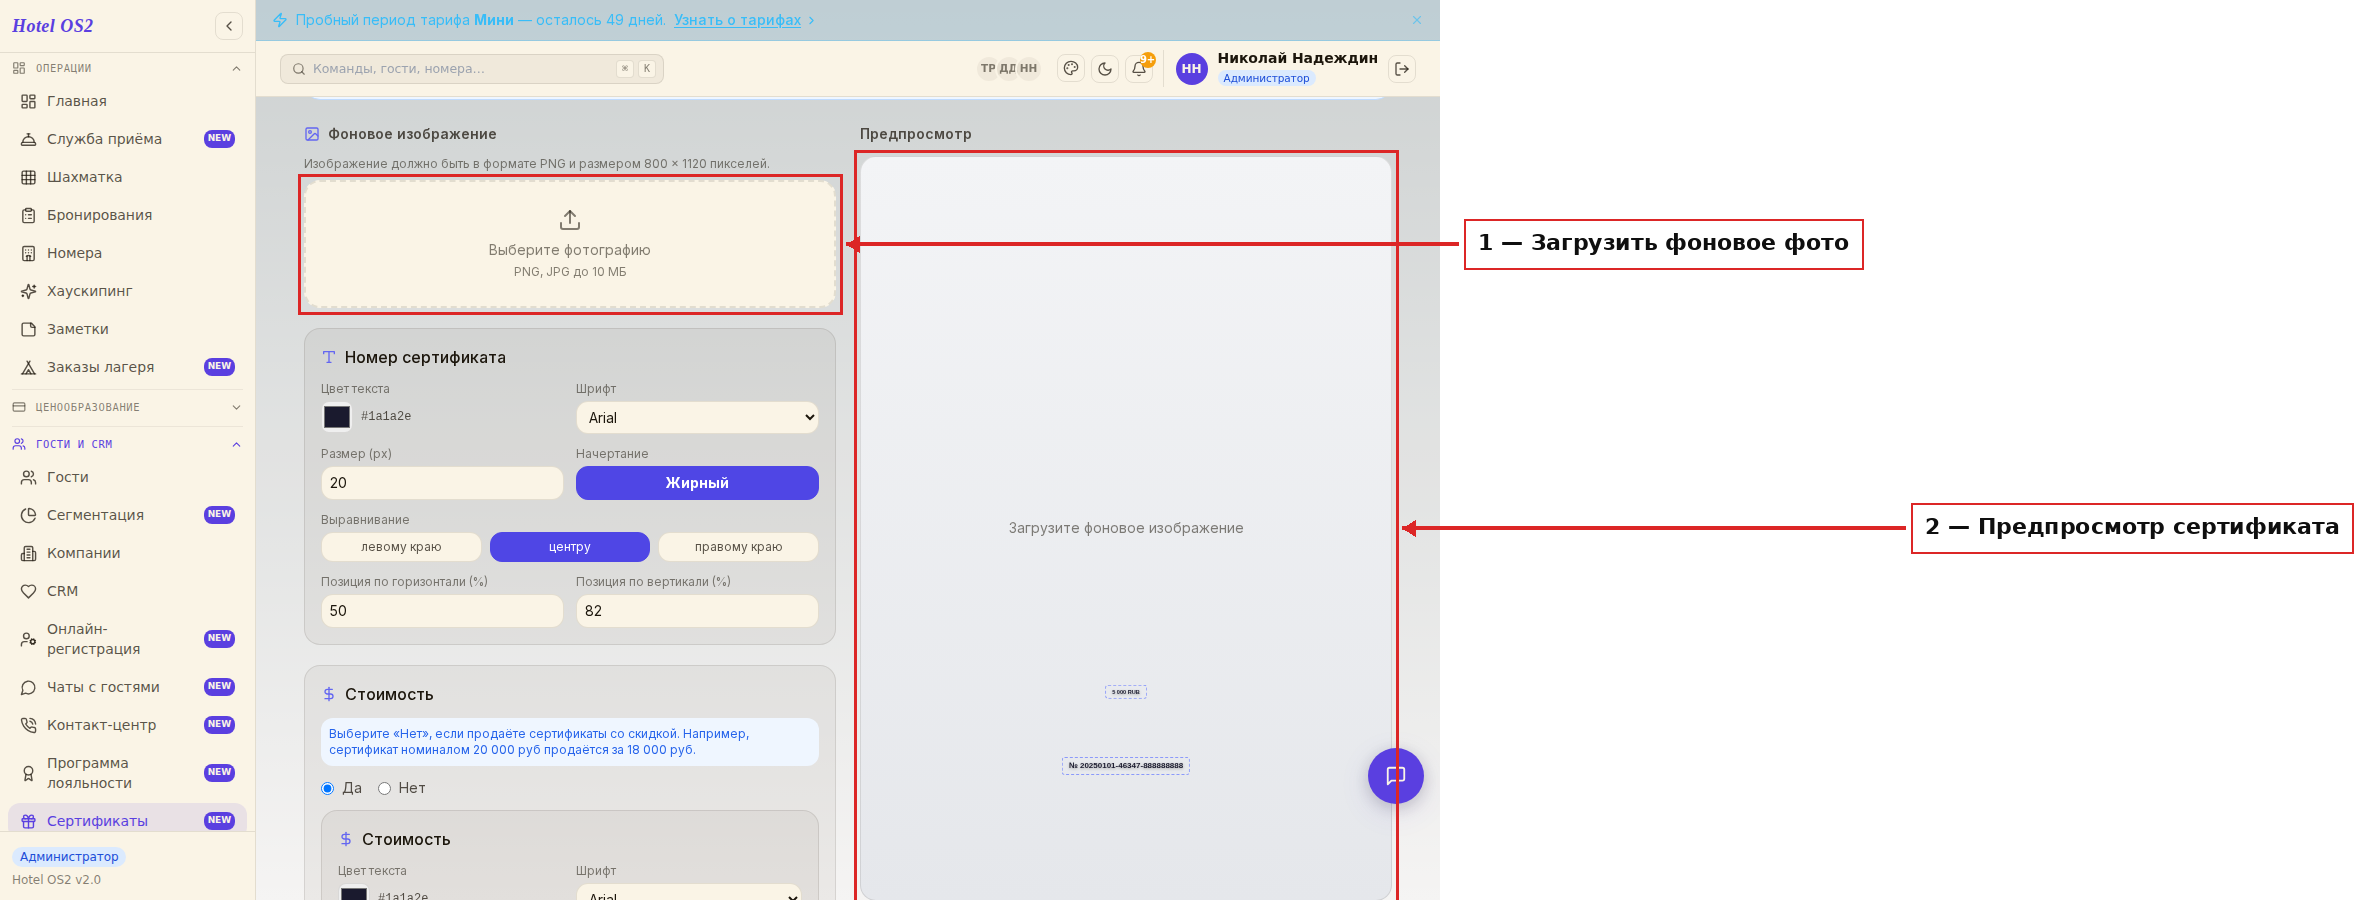Follow the "Узнать о тарифах" link

(x=738, y=20)
